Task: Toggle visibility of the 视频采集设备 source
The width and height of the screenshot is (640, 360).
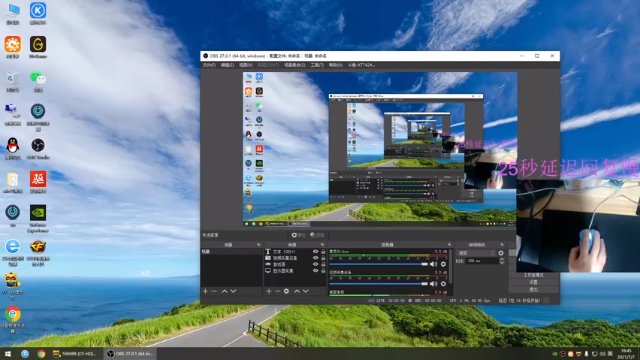Action: pyautogui.click(x=316, y=258)
